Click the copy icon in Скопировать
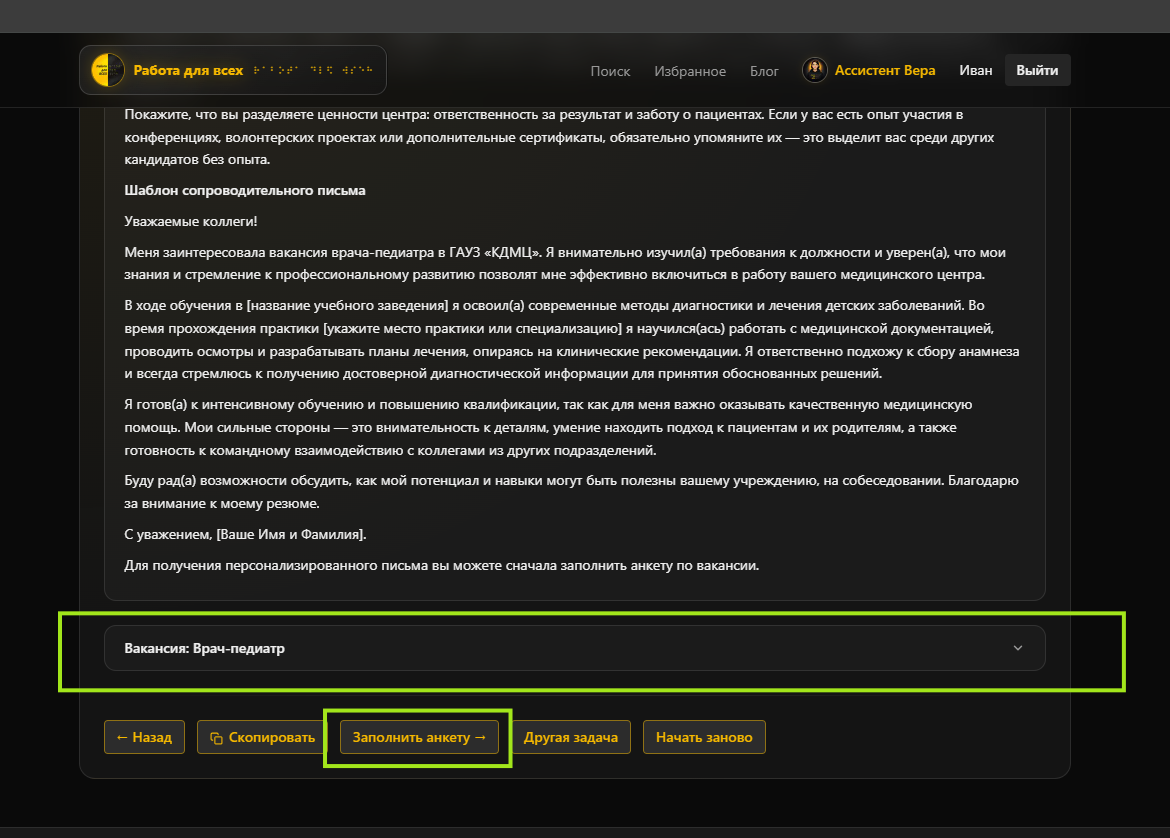This screenshot has height=838, width=1170. 216,738
